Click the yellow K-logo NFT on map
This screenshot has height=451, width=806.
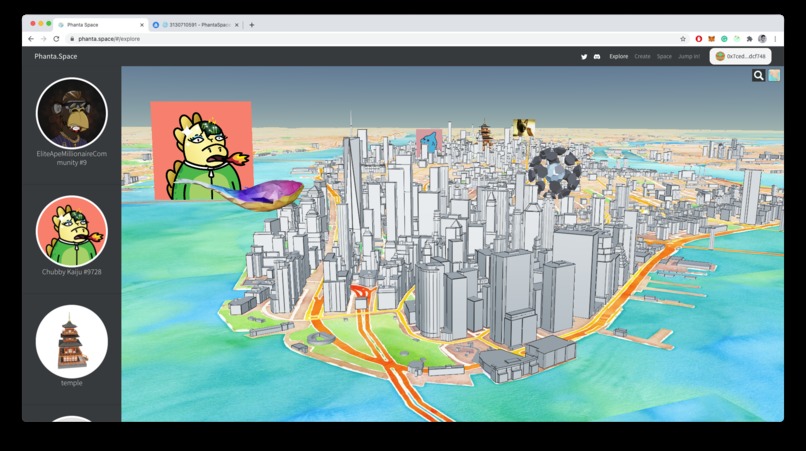(524, 128)
